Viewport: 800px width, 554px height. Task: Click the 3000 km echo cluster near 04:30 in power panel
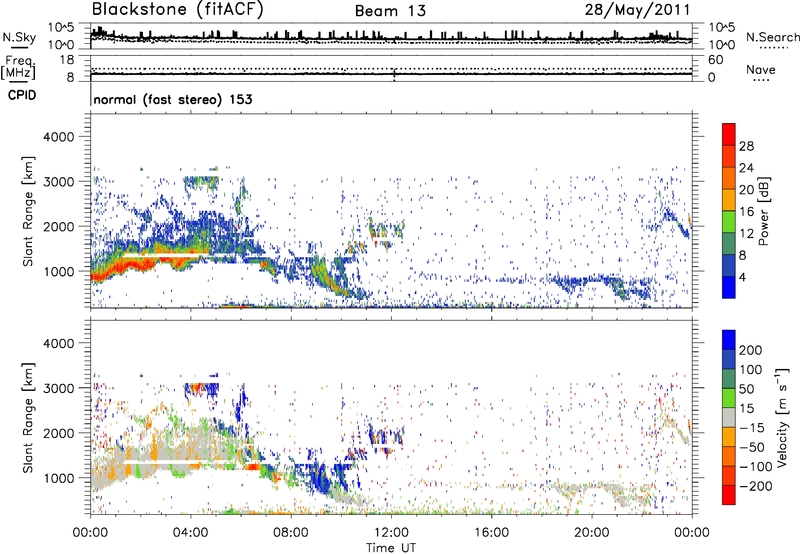[x=201, y=182]
